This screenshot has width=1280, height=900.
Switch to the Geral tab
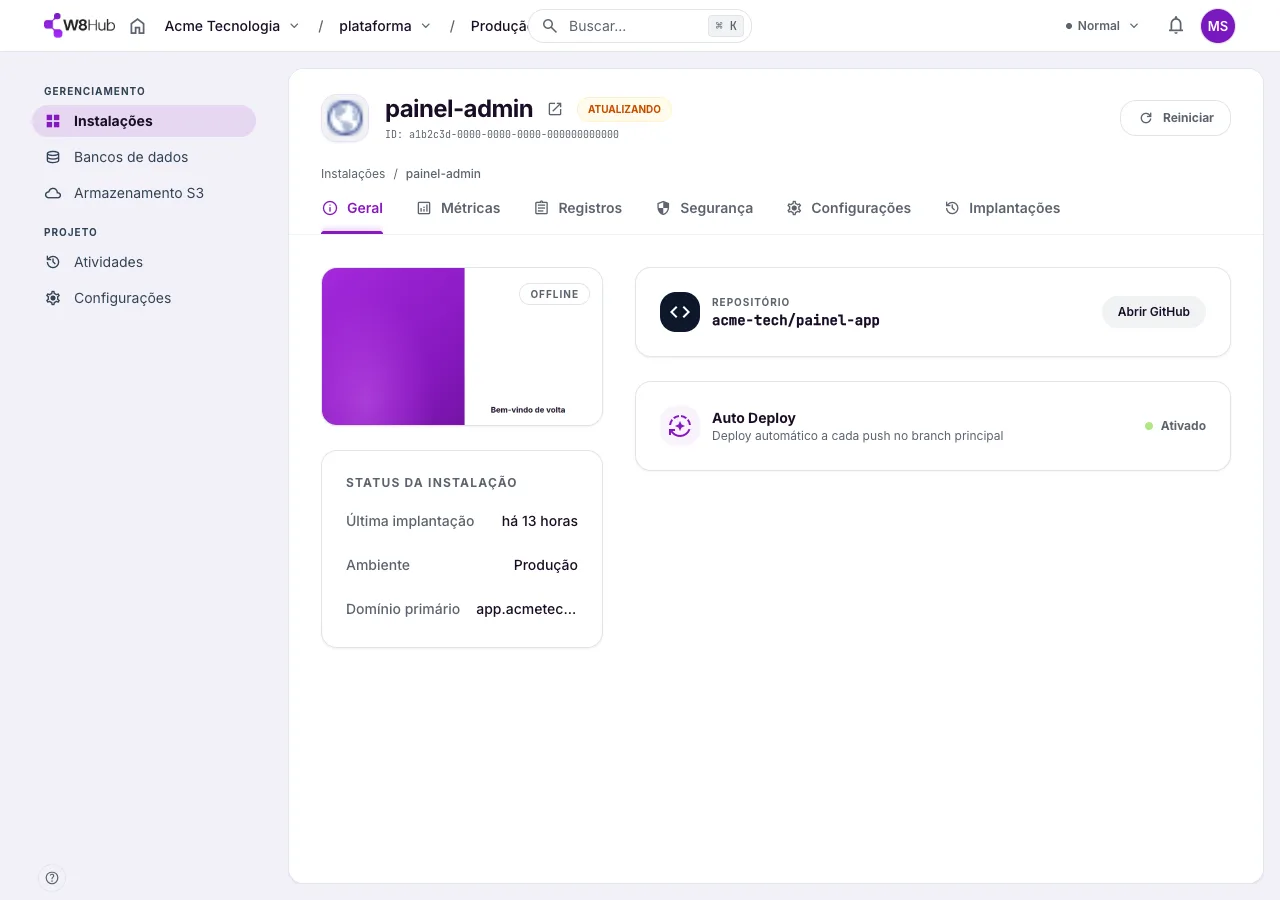352,208
